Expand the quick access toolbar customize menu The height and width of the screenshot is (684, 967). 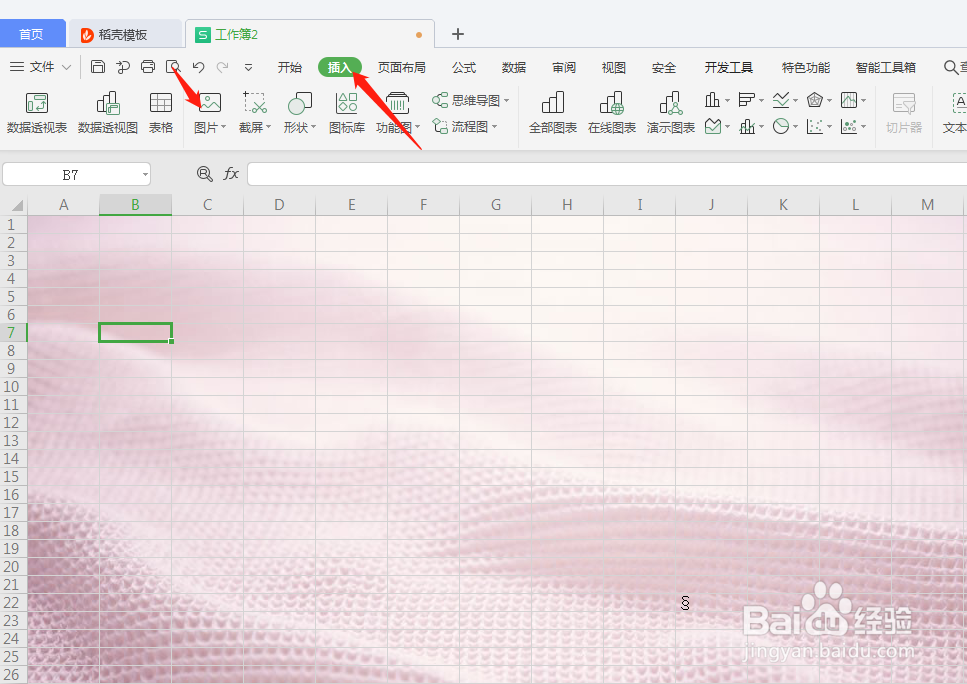(248, 67)
